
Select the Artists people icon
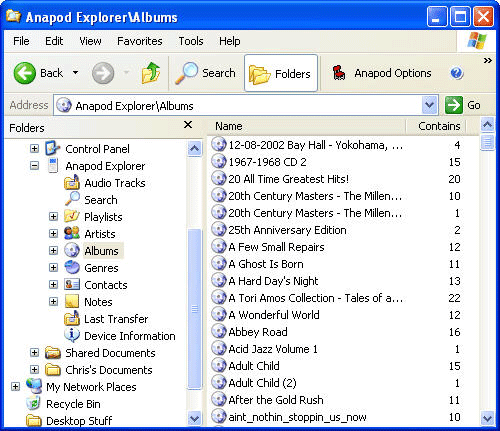[x=72, y=233]
